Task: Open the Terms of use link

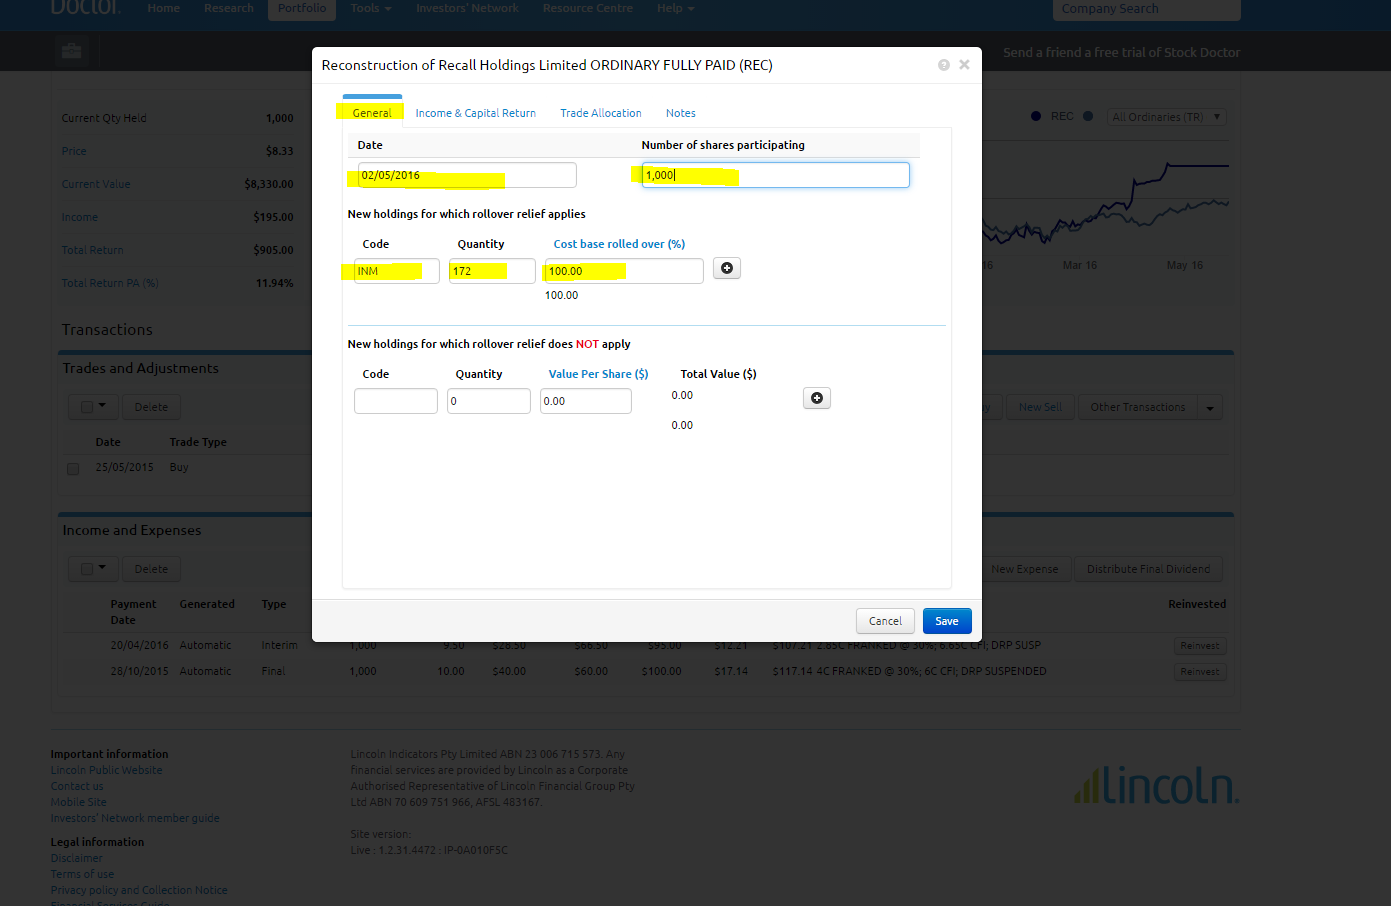Action: (82, 874)
